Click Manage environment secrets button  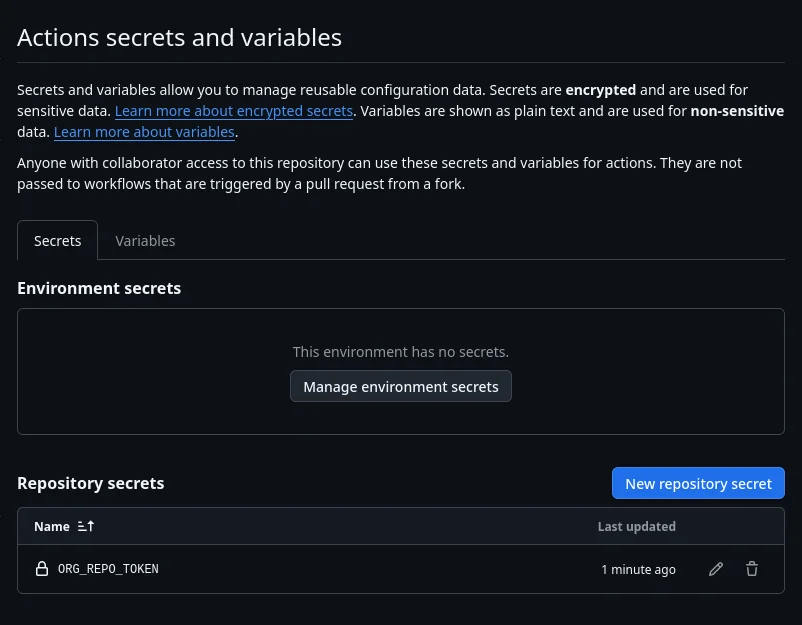400,386
